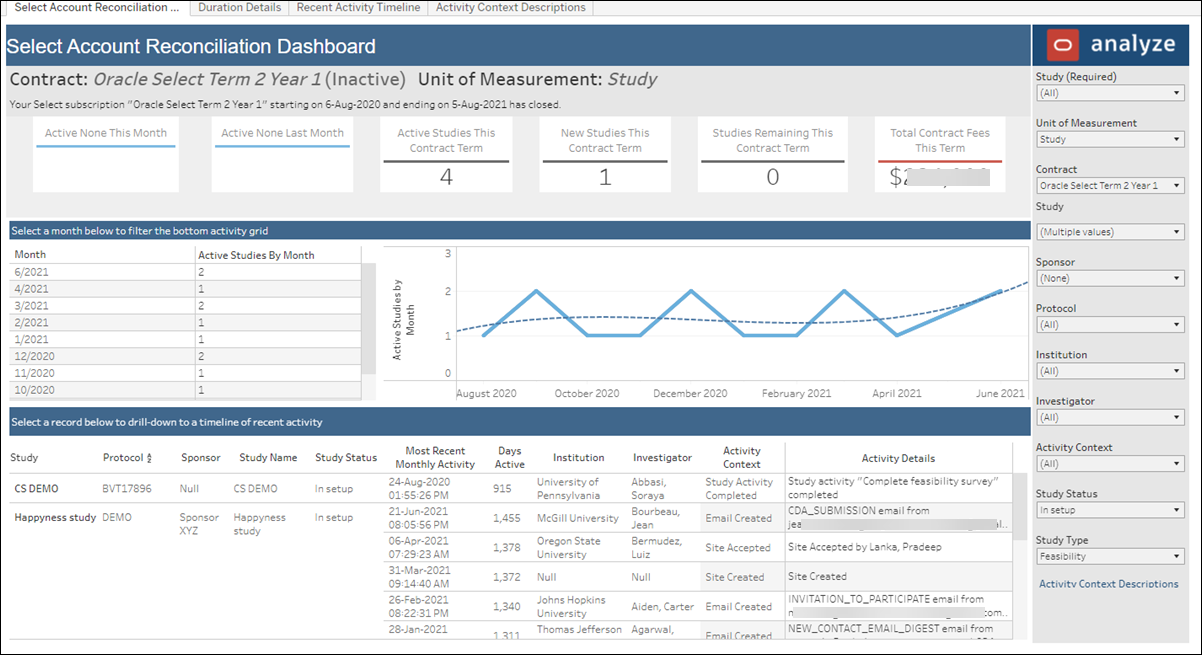Sort the Protocol column using its sort icon

click(149, 458)
